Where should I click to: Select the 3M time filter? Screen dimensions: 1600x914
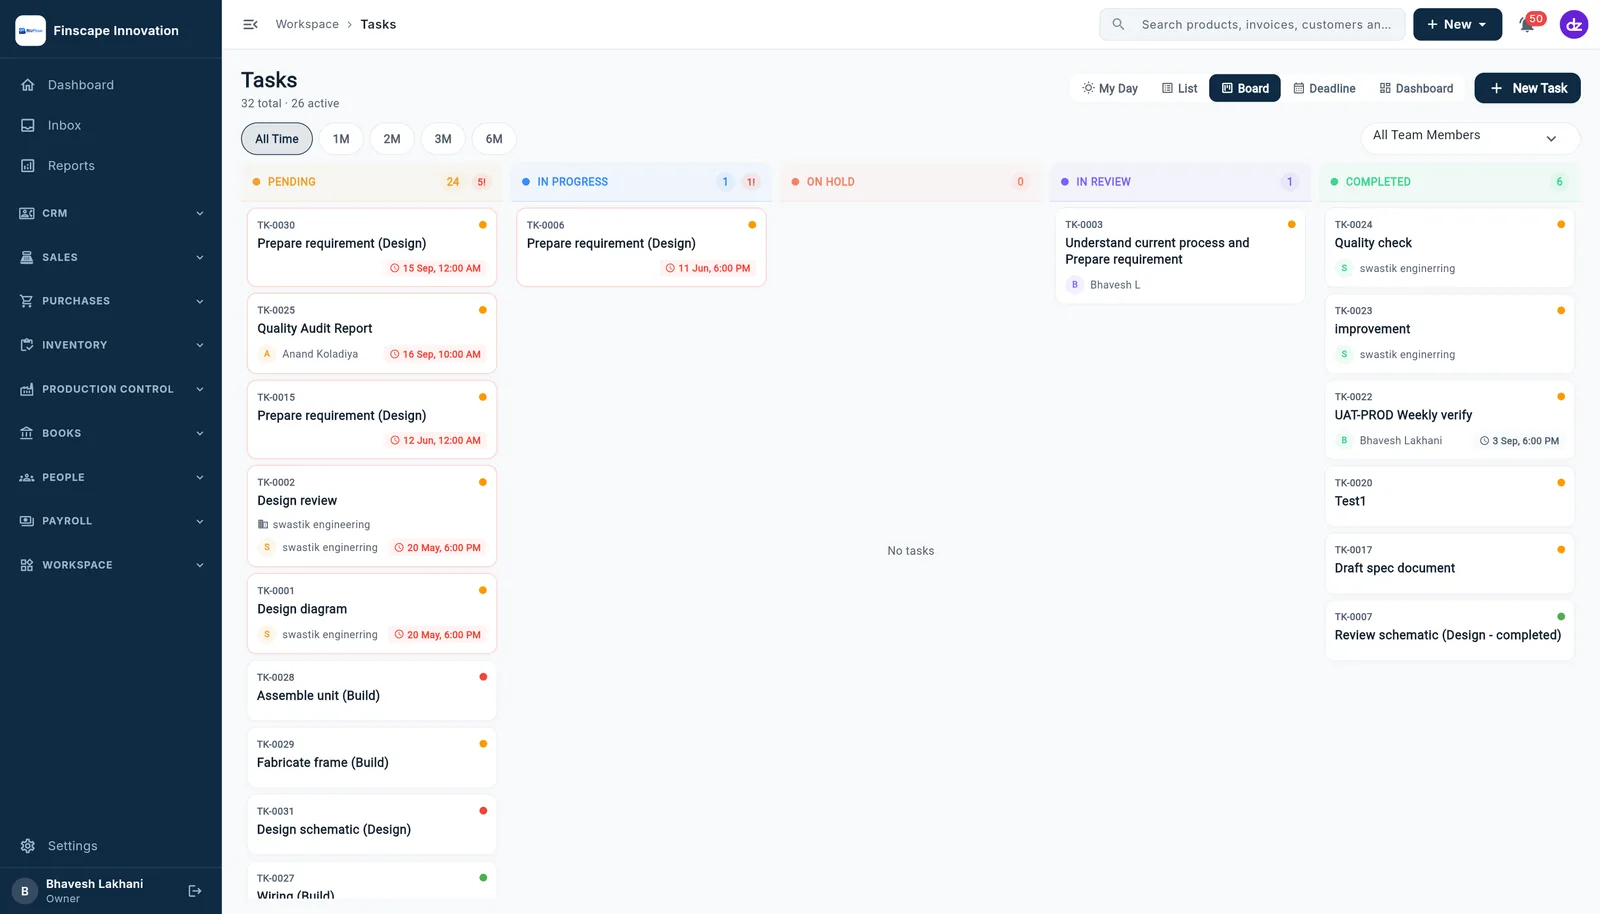click(x=443, y=139)
